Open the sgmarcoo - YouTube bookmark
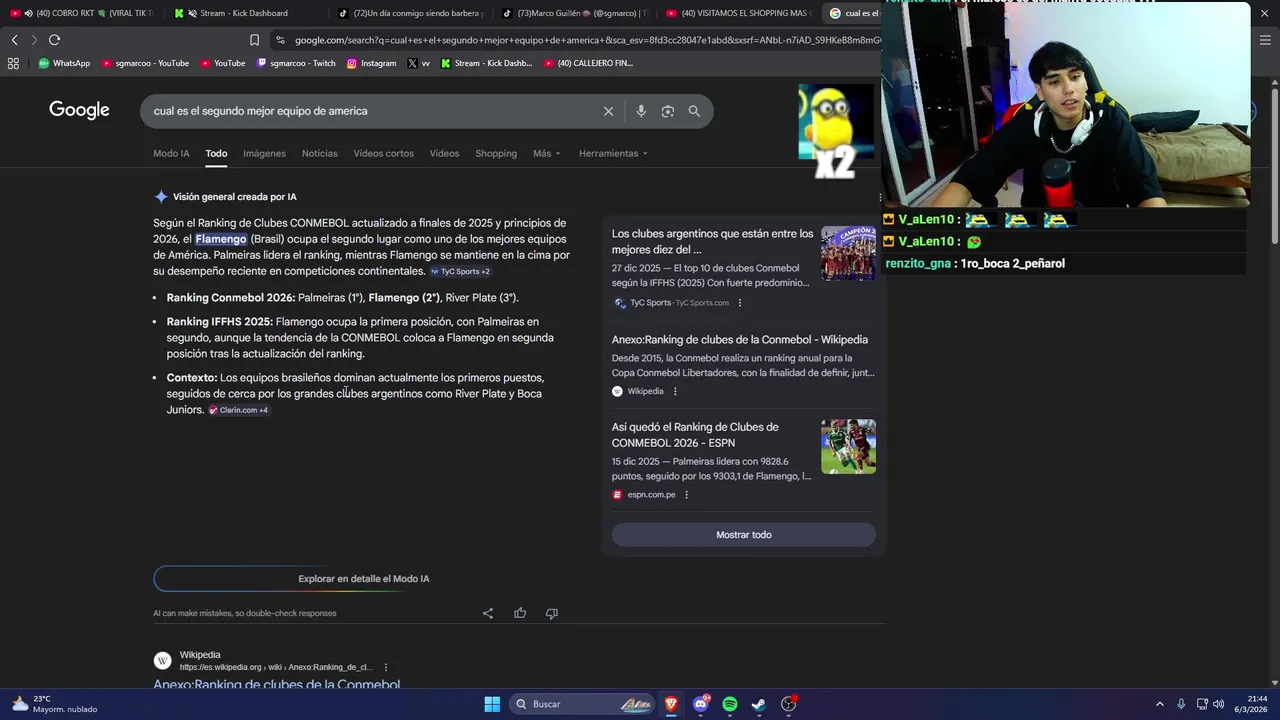Viewport: 1280px width, 720px height. click(x=145, y=63)
